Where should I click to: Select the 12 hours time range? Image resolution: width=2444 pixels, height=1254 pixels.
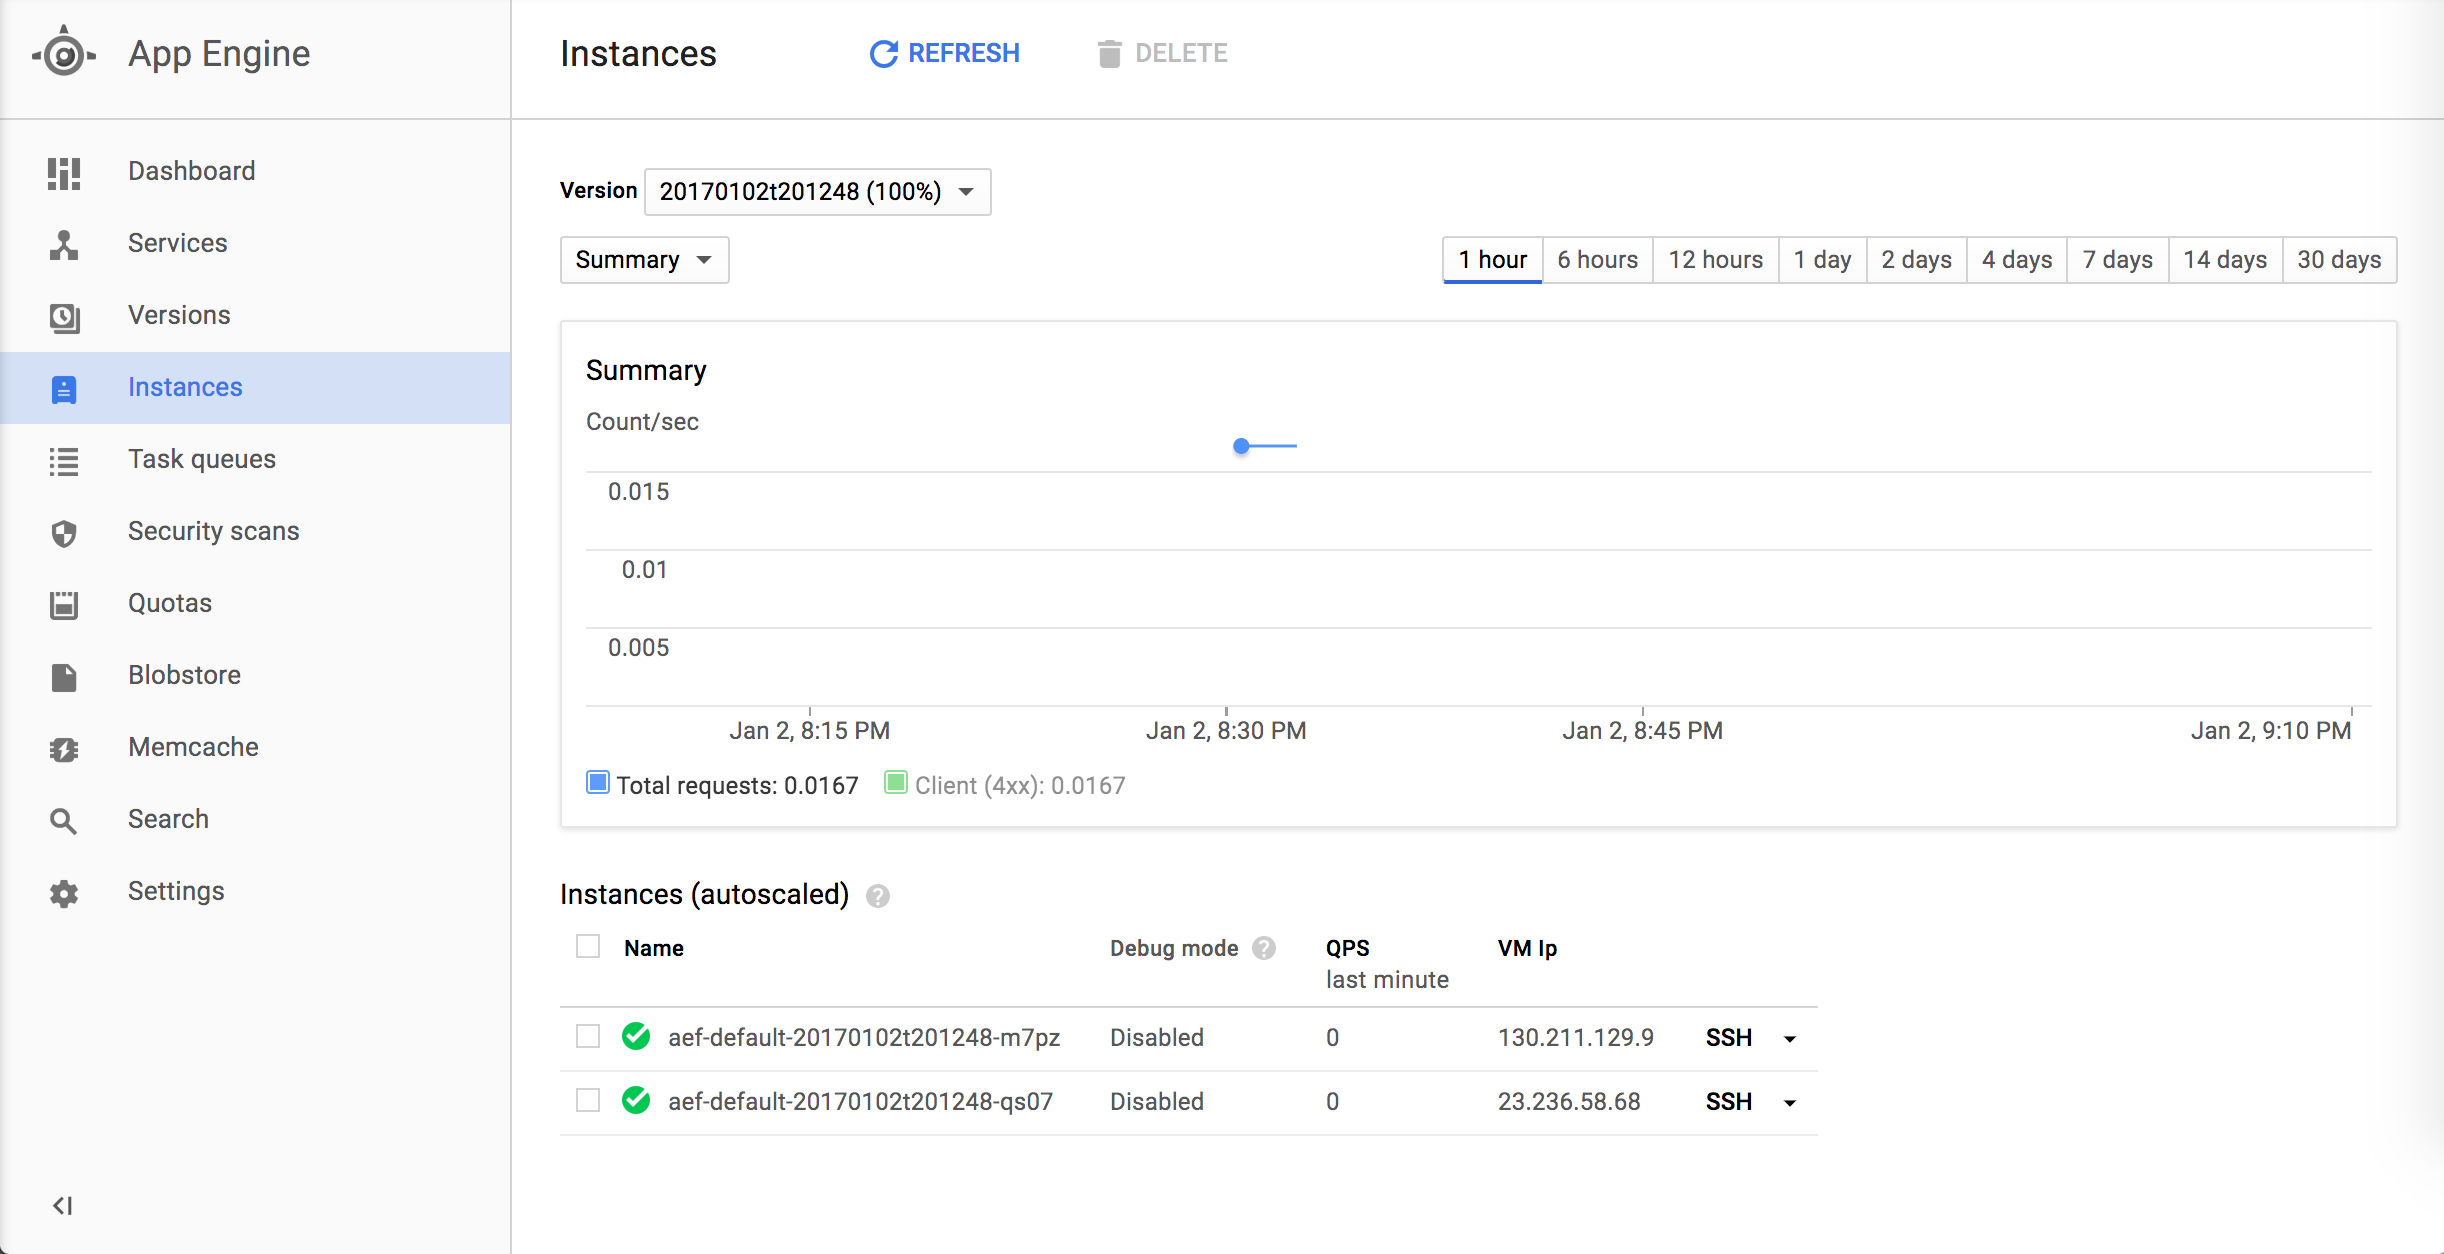click(1715, 260)
